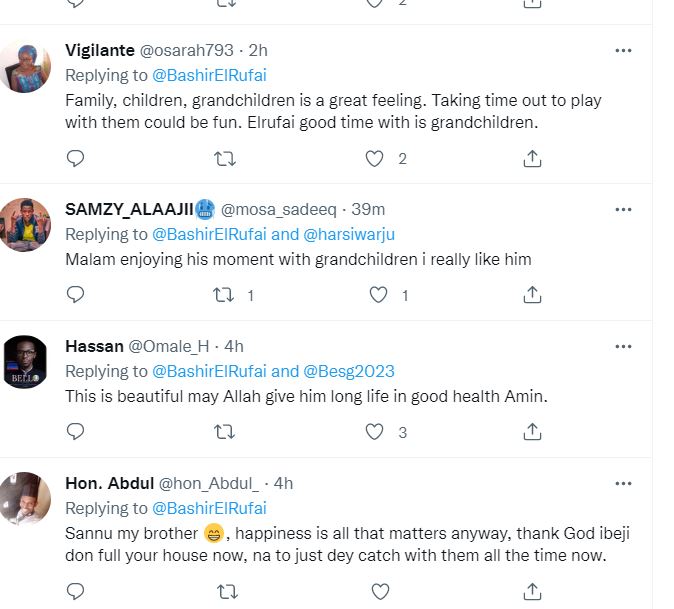
Task: Reply to Vigilante's tweet
Action: (x=75, y=158)
